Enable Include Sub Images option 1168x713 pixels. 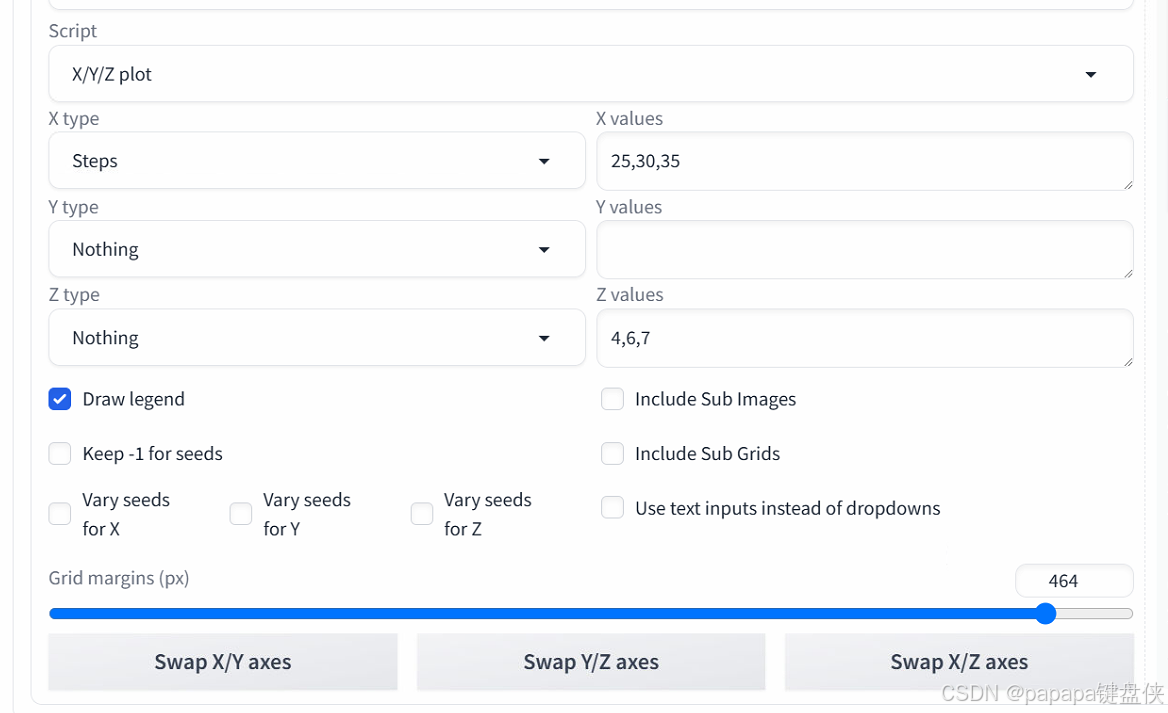coord(612,399)
